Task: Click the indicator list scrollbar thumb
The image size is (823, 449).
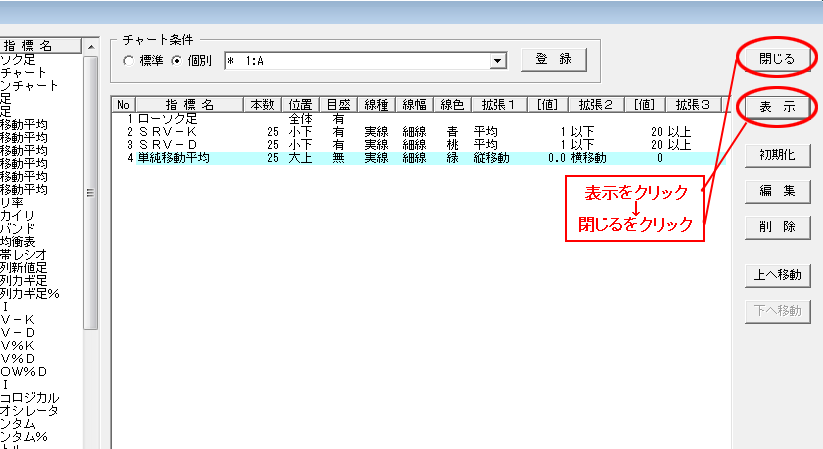Action: (x=91, y=193)
